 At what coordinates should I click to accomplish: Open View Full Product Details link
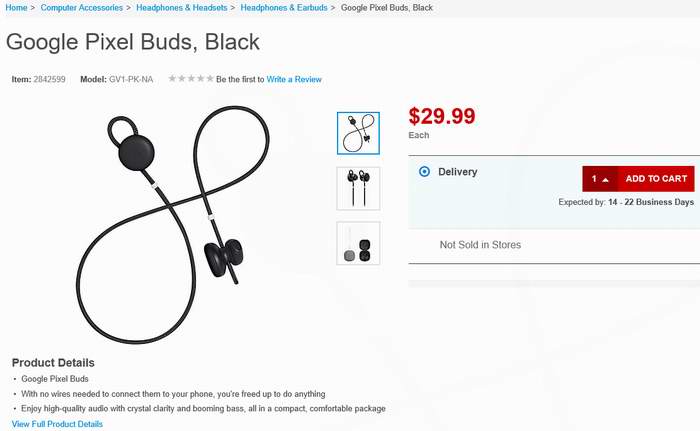click(x=57, y=424)
